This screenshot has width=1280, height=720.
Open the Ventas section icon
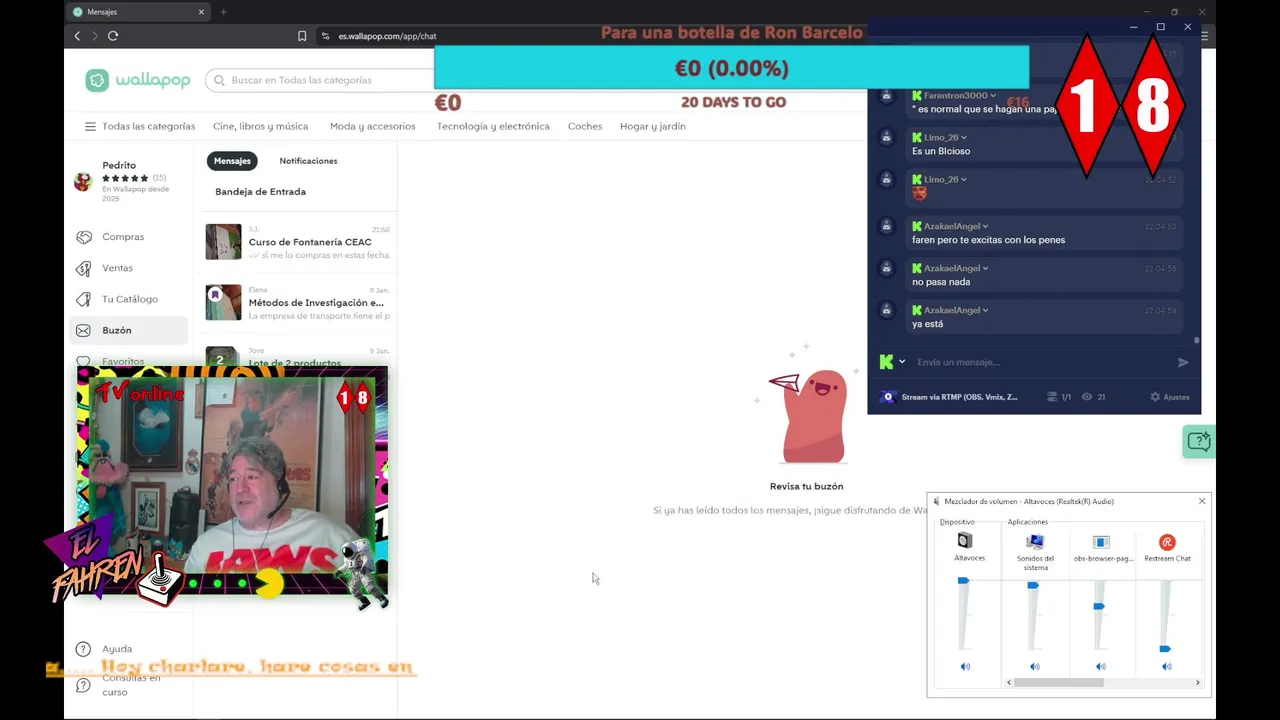click(83, 268)
